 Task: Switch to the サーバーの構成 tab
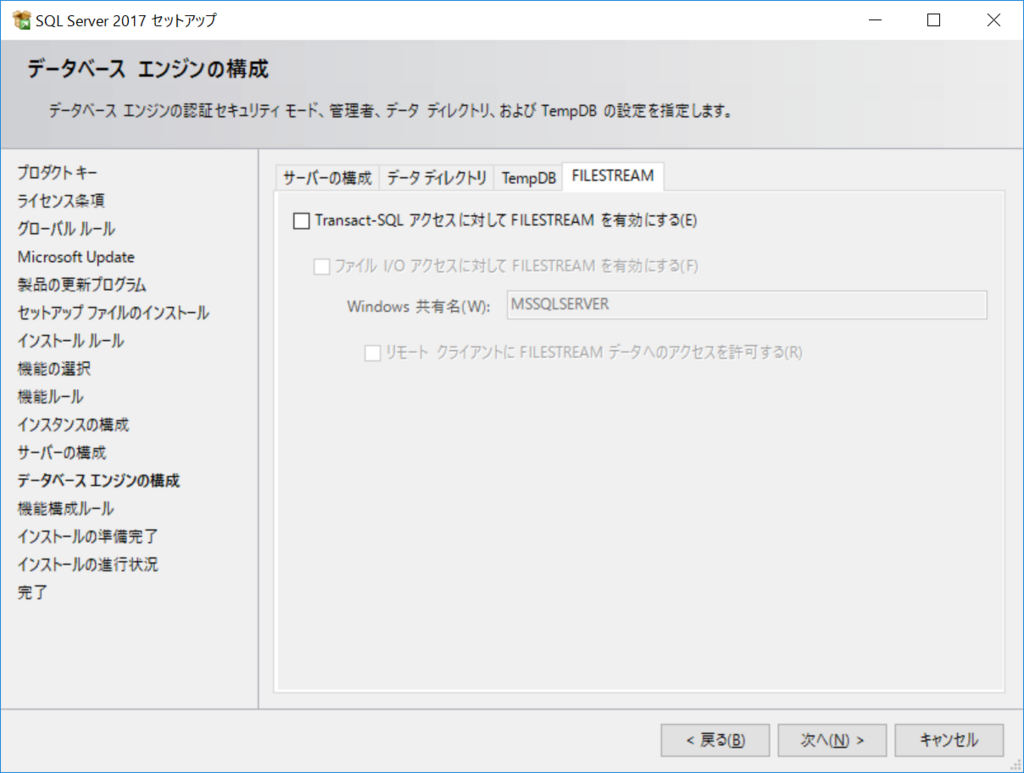(x=327, y=178)
